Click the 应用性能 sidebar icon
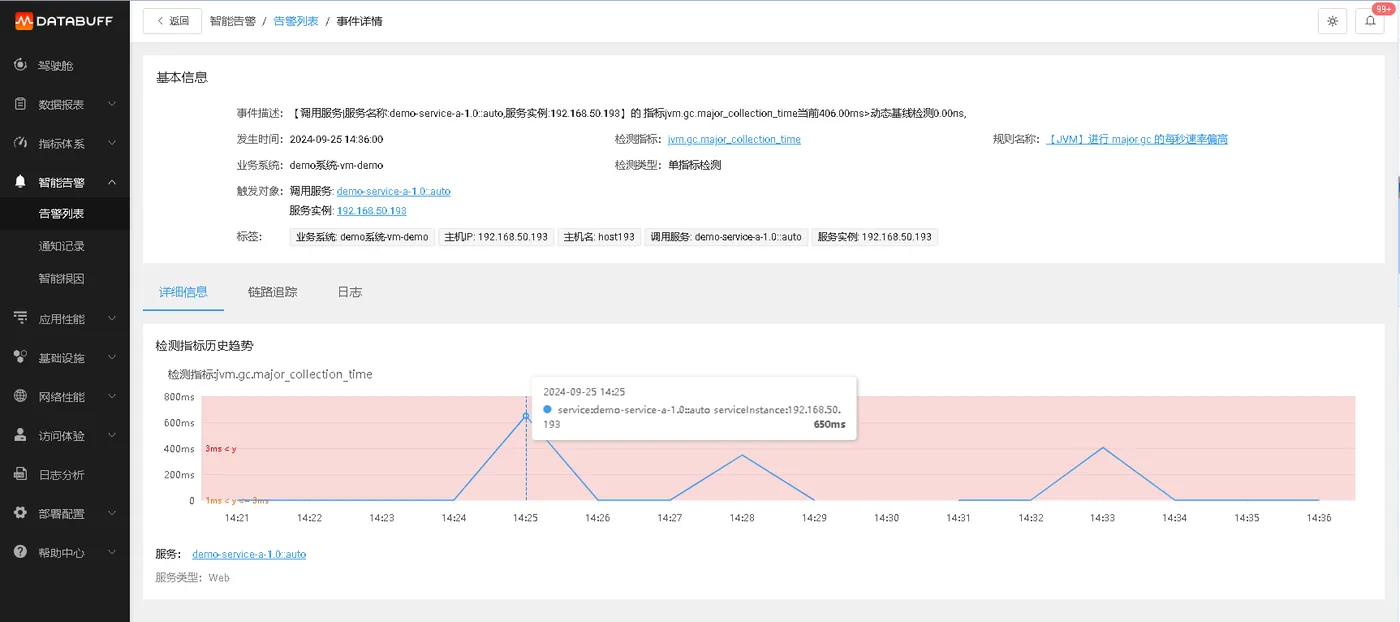This screenshot has height=622, width=1400. pyautogui.click(x=20, y=319)
